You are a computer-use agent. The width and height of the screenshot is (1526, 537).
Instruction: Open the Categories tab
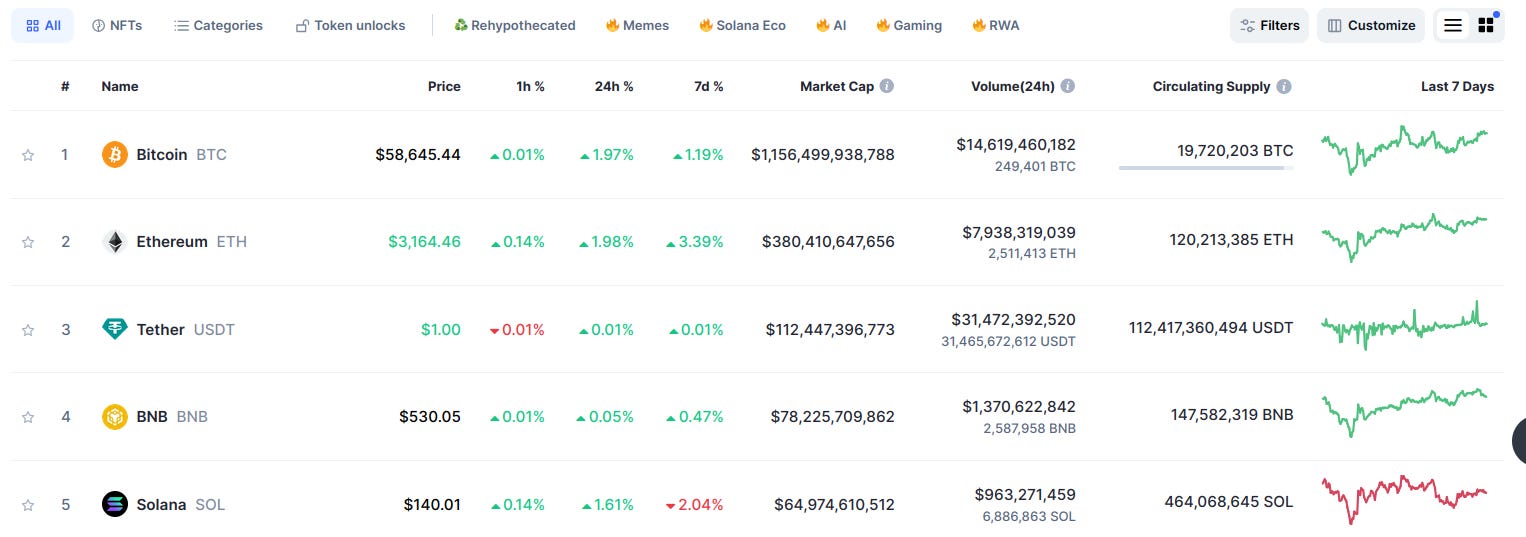point(218,25)
